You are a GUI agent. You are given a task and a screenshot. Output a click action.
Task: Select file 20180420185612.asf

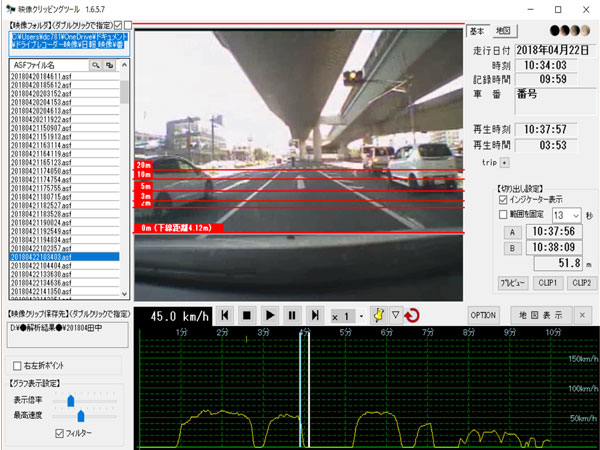pyautogui.click(x=64, y=85)
